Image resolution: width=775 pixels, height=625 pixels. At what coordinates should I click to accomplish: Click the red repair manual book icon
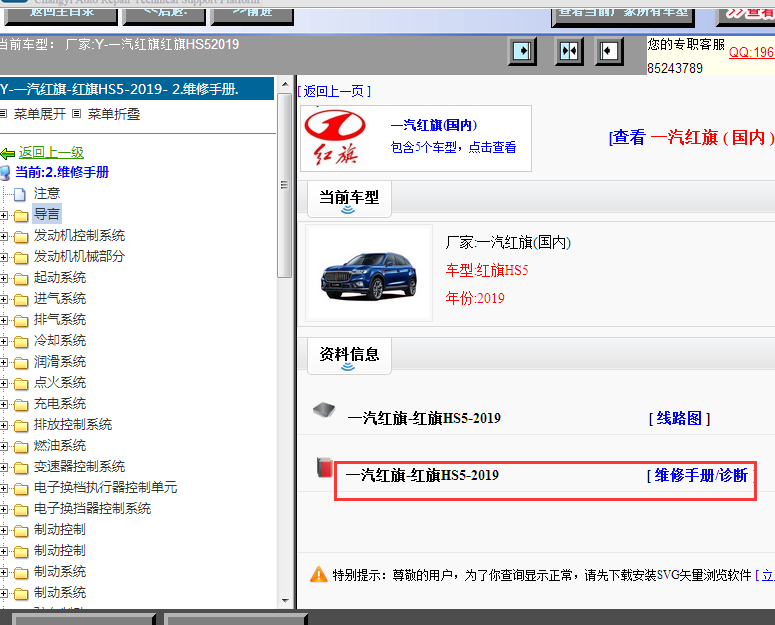(x=324, y=467)
